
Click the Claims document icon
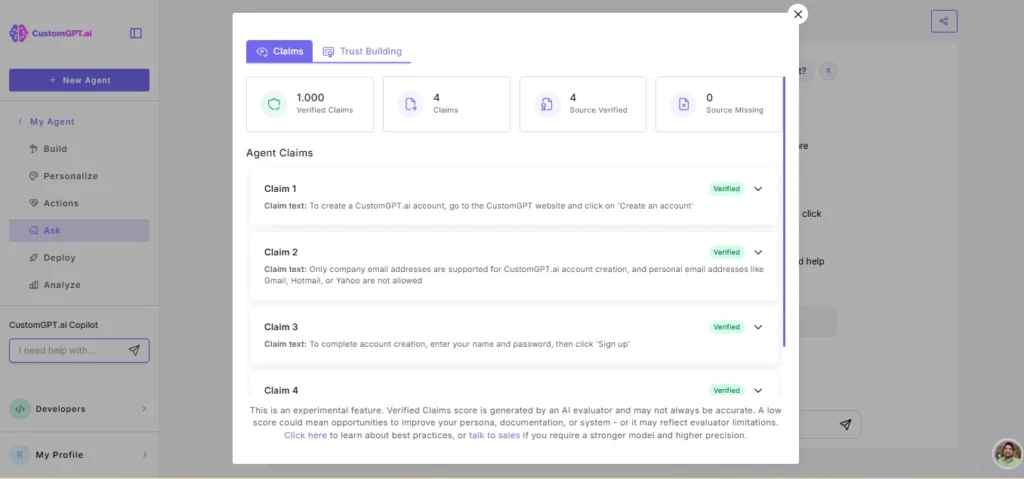pos(411,104)
